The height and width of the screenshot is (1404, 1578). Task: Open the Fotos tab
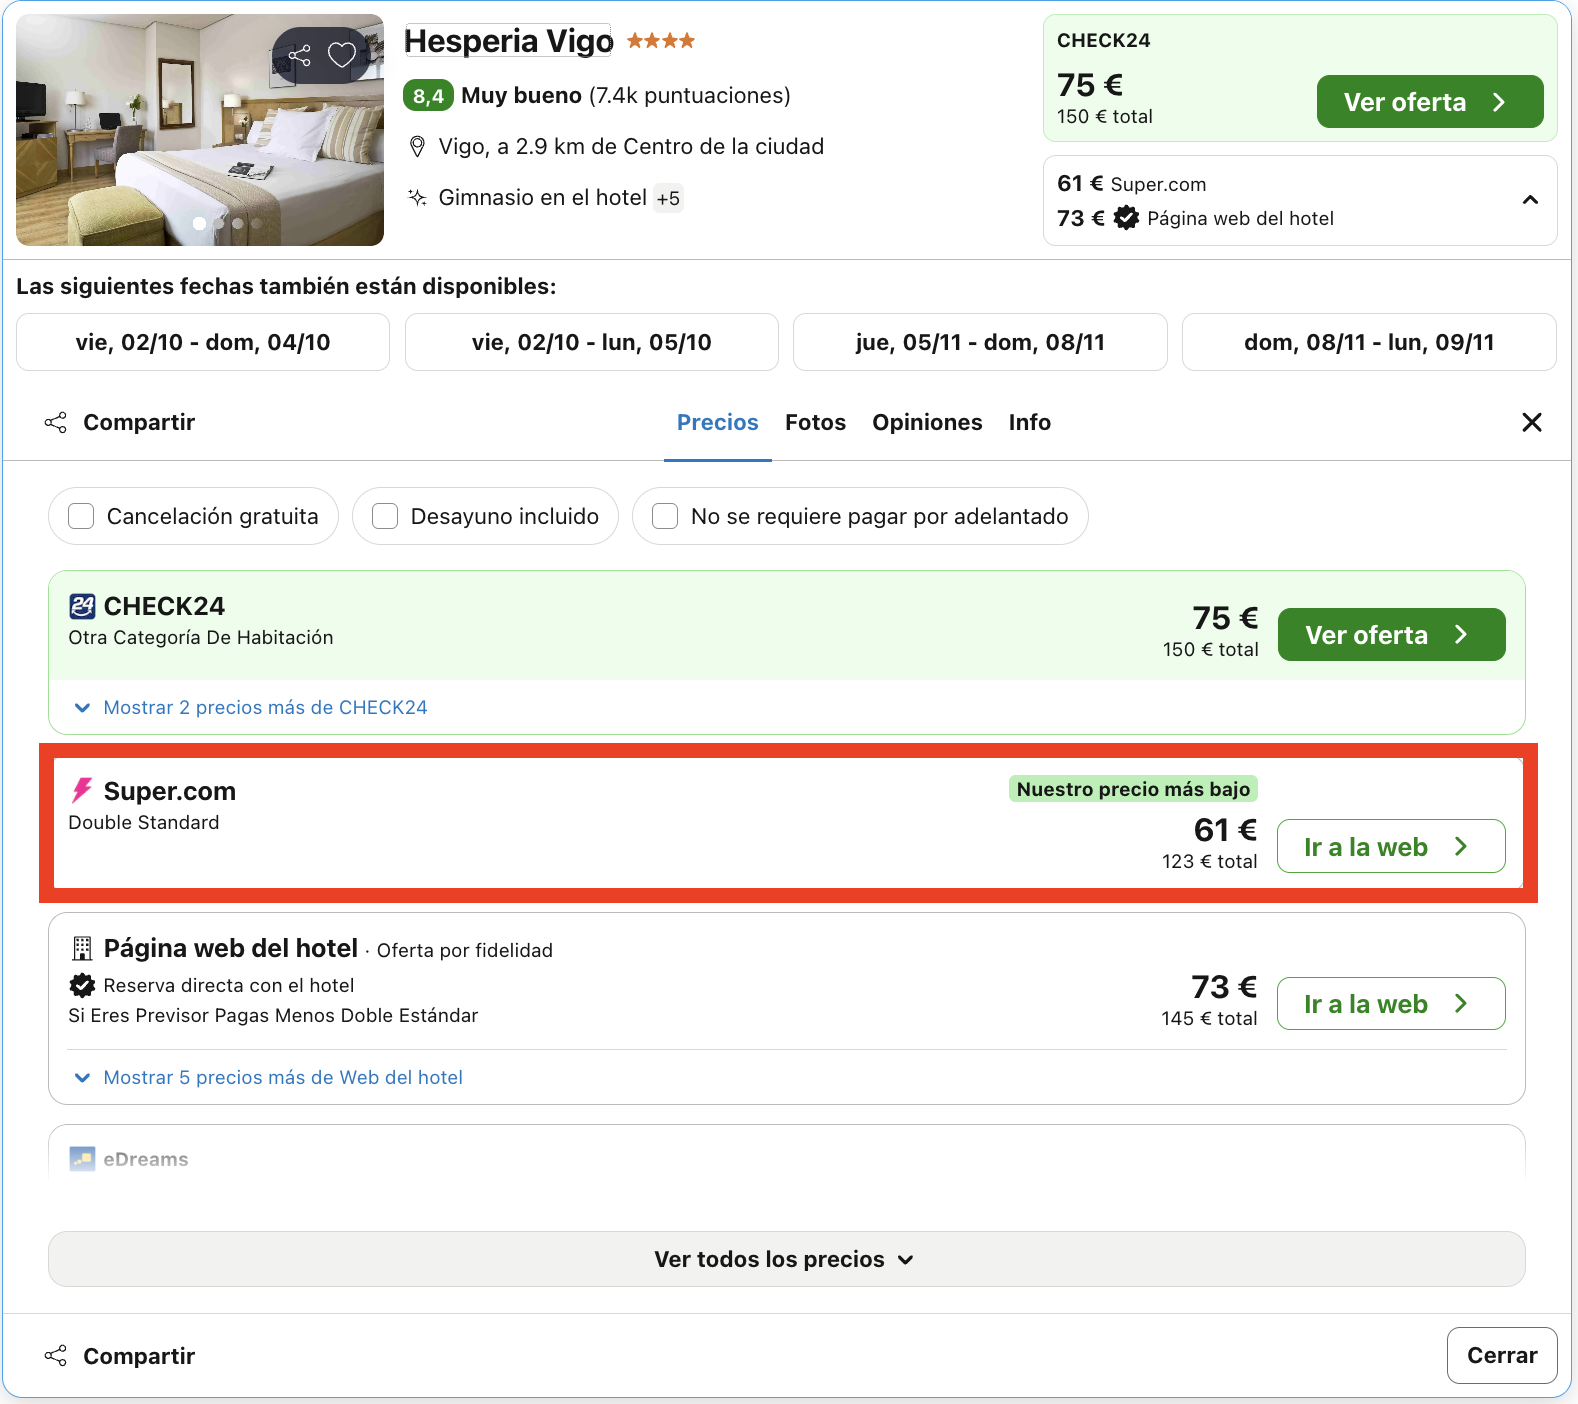[x=816, y=422]
